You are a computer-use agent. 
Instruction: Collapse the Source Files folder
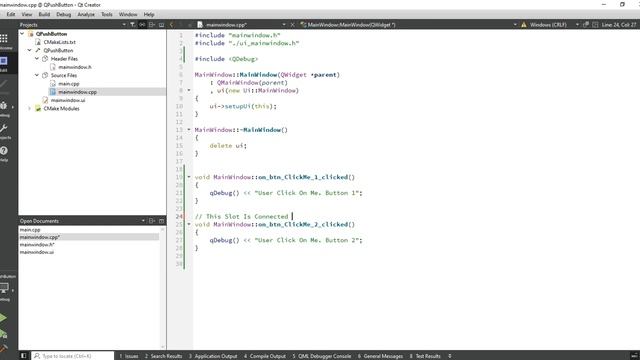37,76
